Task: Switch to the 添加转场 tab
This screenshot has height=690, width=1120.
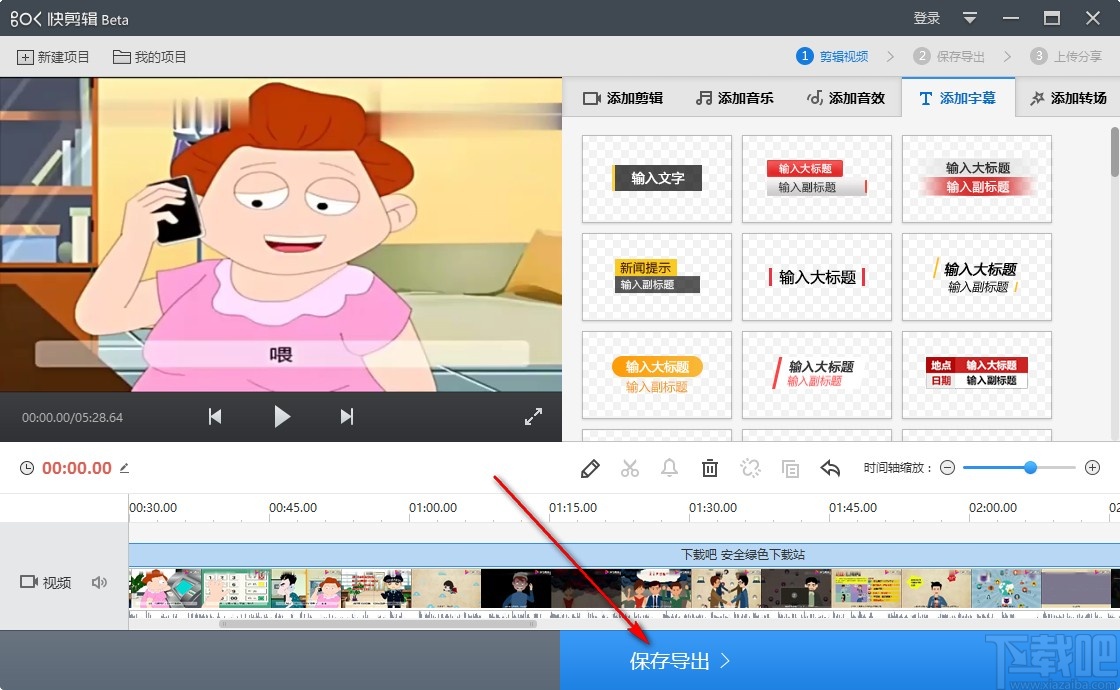Action: point(1068,98)
